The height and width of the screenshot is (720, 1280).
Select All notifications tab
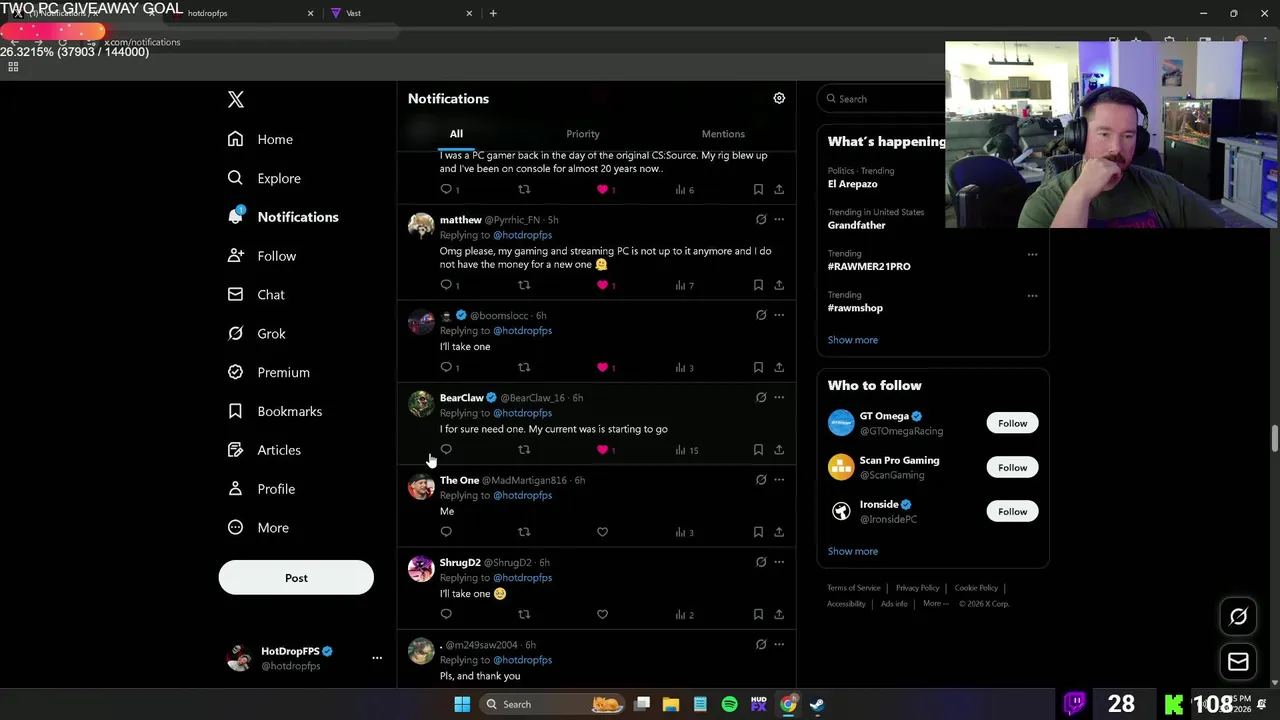456,134
